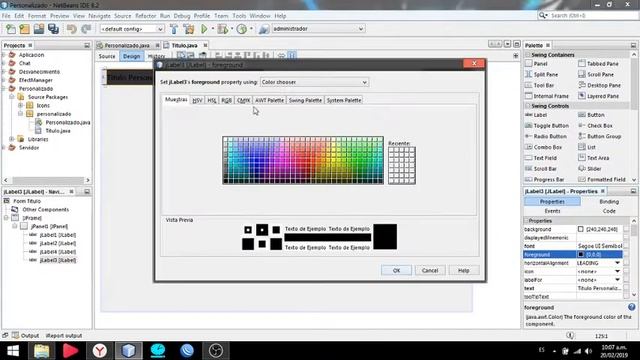Switch editor to Source view

click(107, 56)
